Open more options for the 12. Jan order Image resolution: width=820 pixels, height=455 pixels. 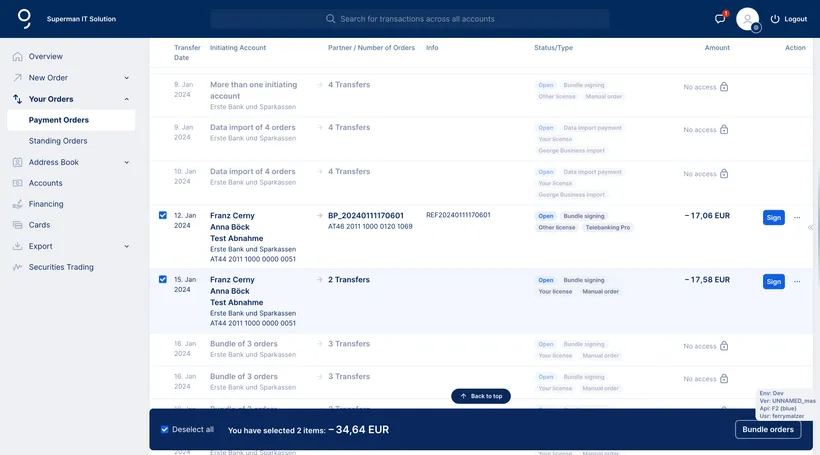[797, 218]
